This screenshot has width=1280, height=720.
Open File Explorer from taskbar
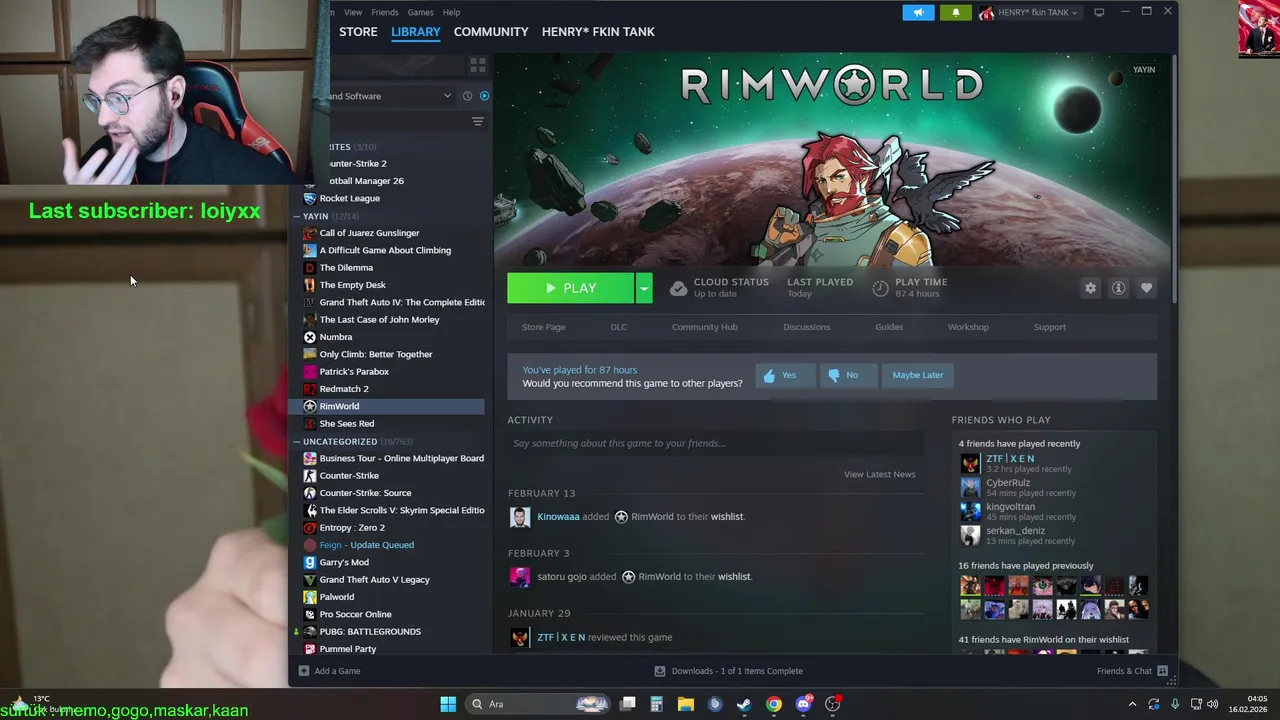click(x=685, y=704)
